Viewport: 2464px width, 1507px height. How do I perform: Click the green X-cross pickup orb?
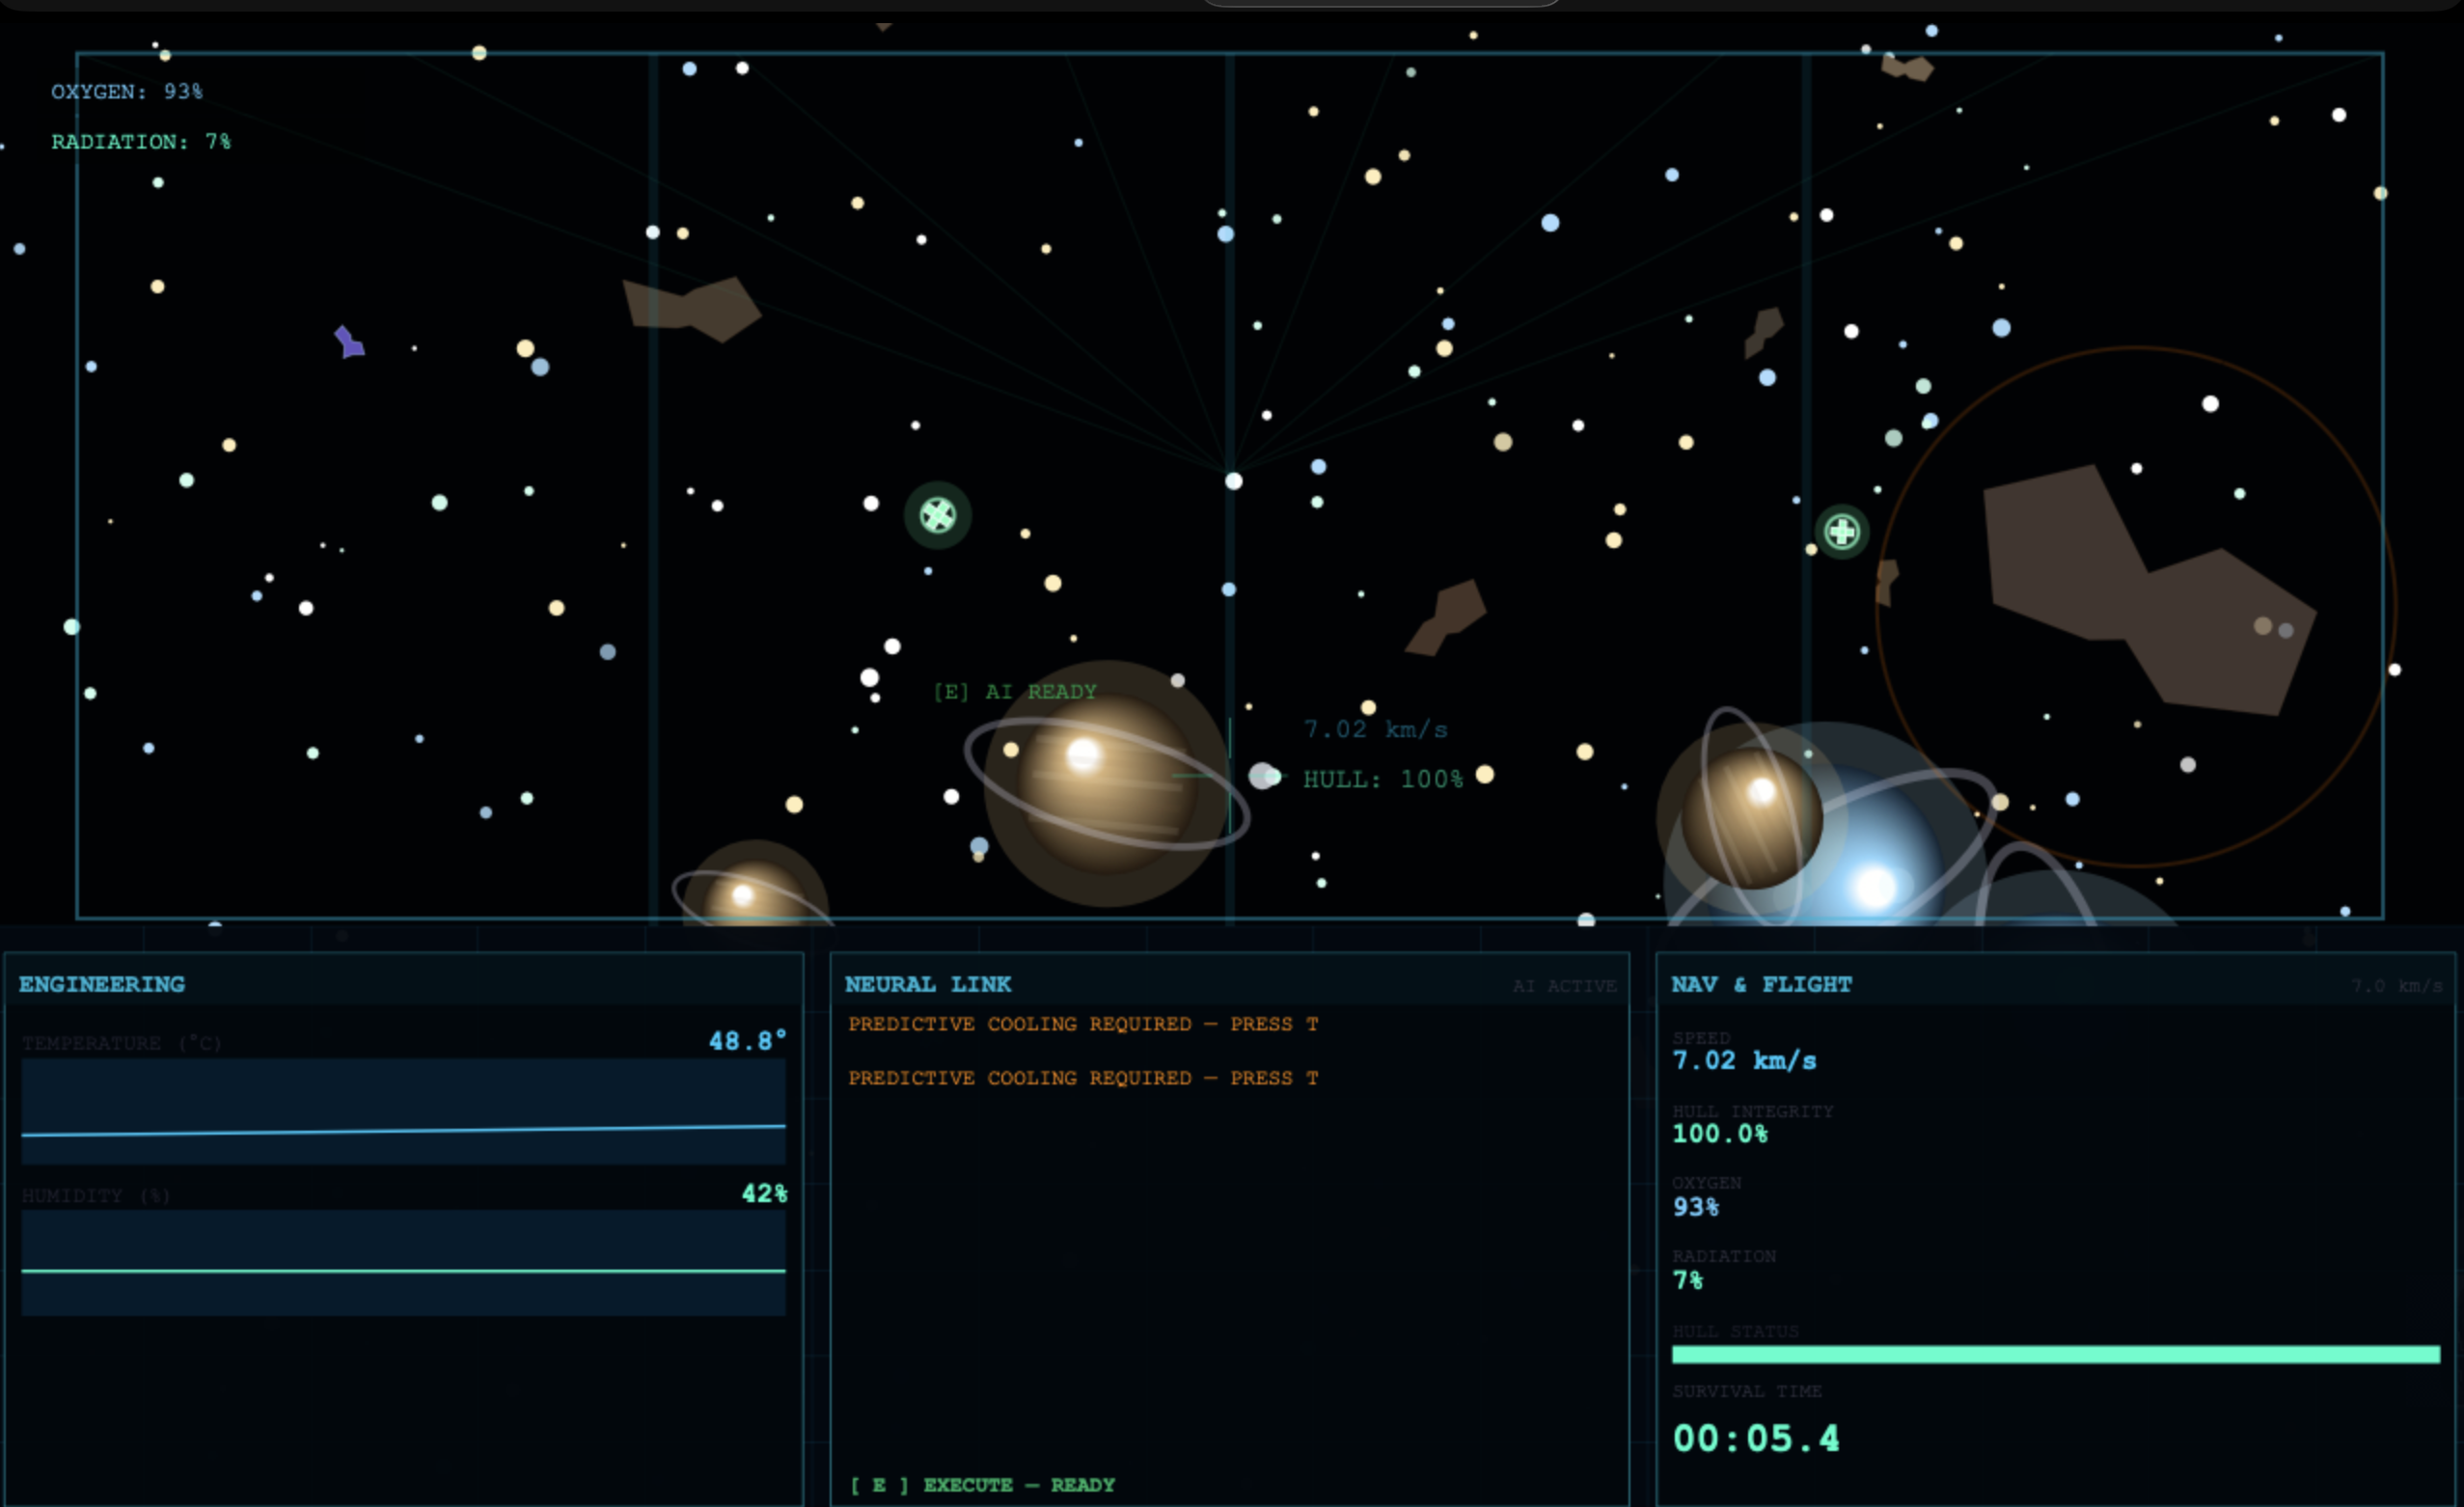click(x=937, y=515)
